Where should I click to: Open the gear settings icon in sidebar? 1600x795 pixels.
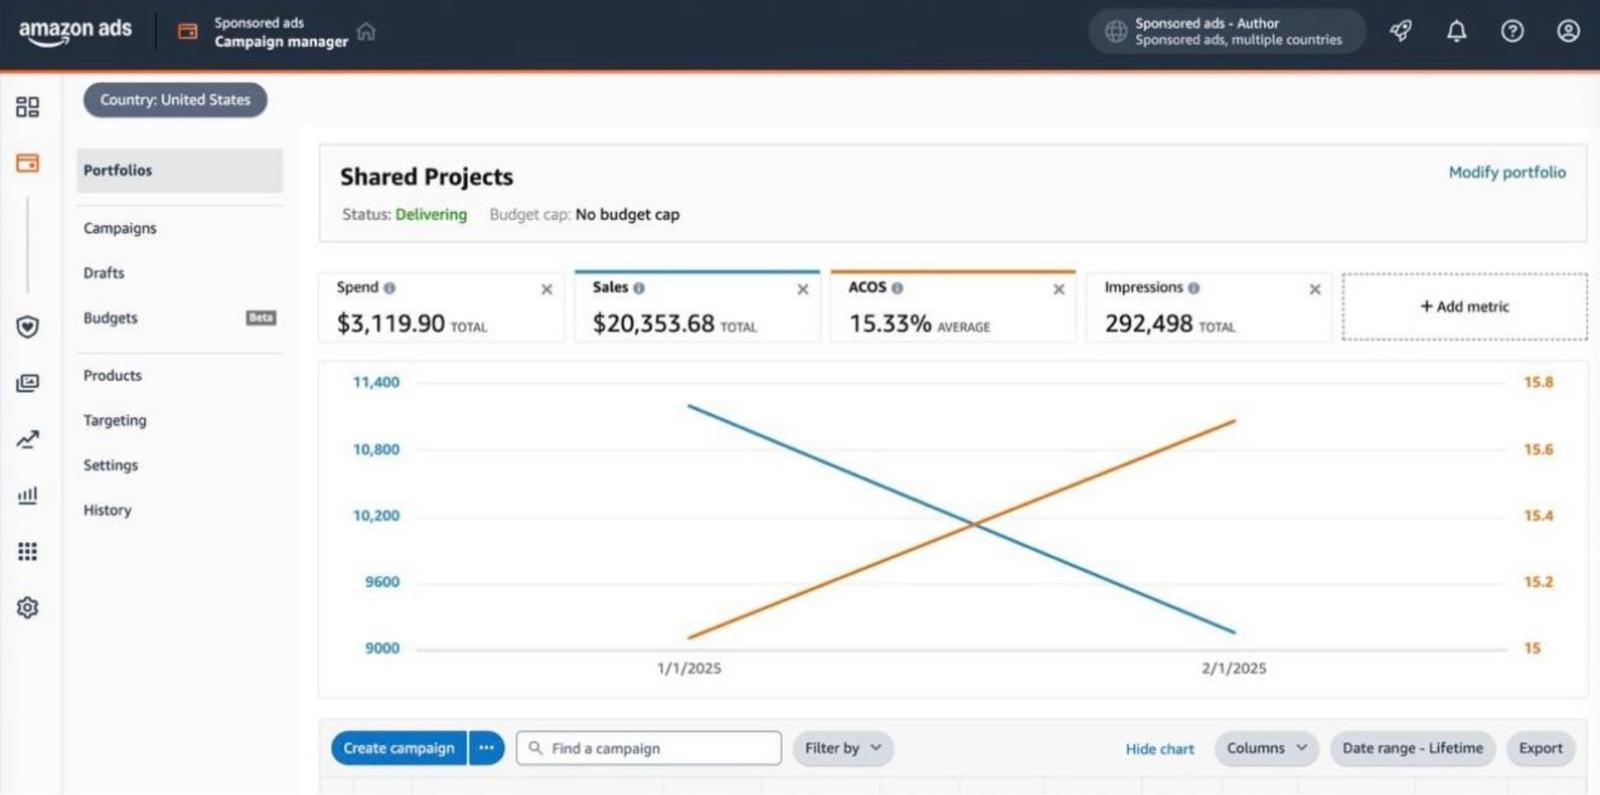(x=28, y=607)
